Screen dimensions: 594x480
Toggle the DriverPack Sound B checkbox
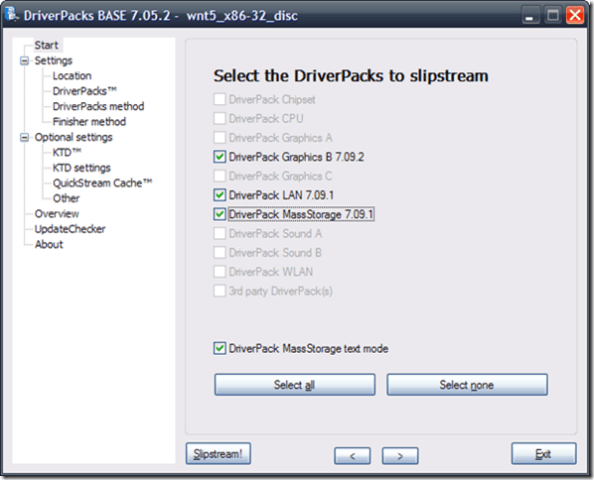220,252
